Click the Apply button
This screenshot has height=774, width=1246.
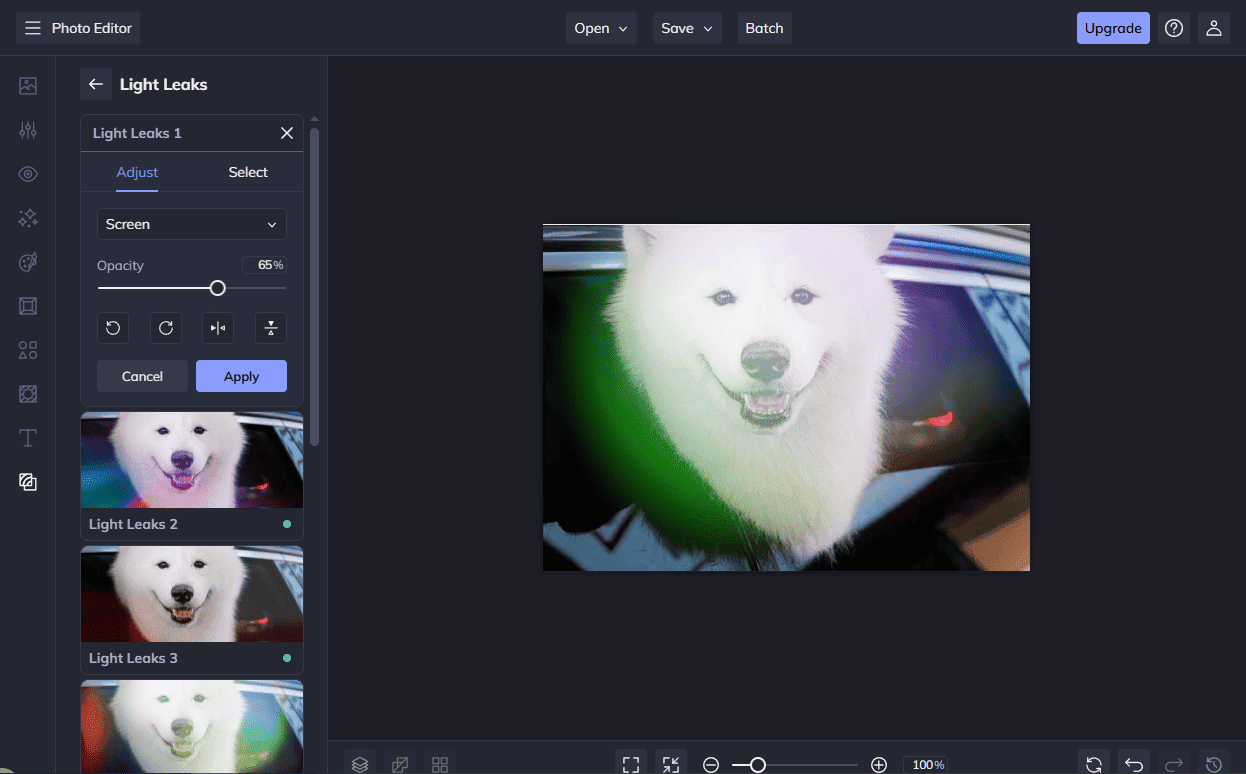point(241,376)
